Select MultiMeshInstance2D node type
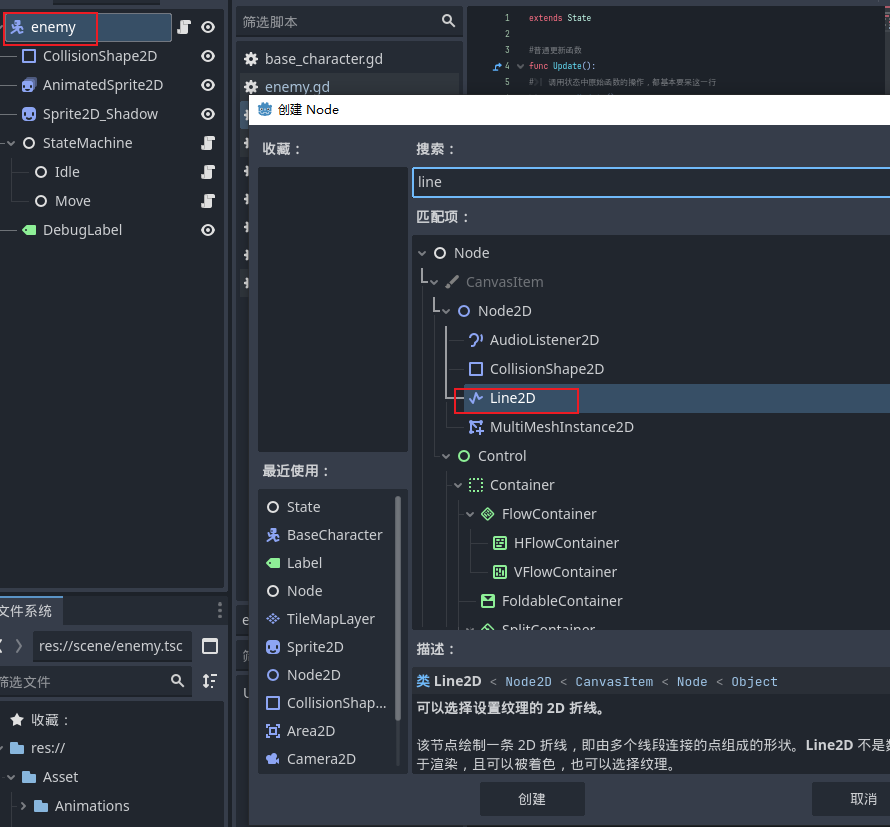This screenshot has height=827, width=890. [561, 427]
